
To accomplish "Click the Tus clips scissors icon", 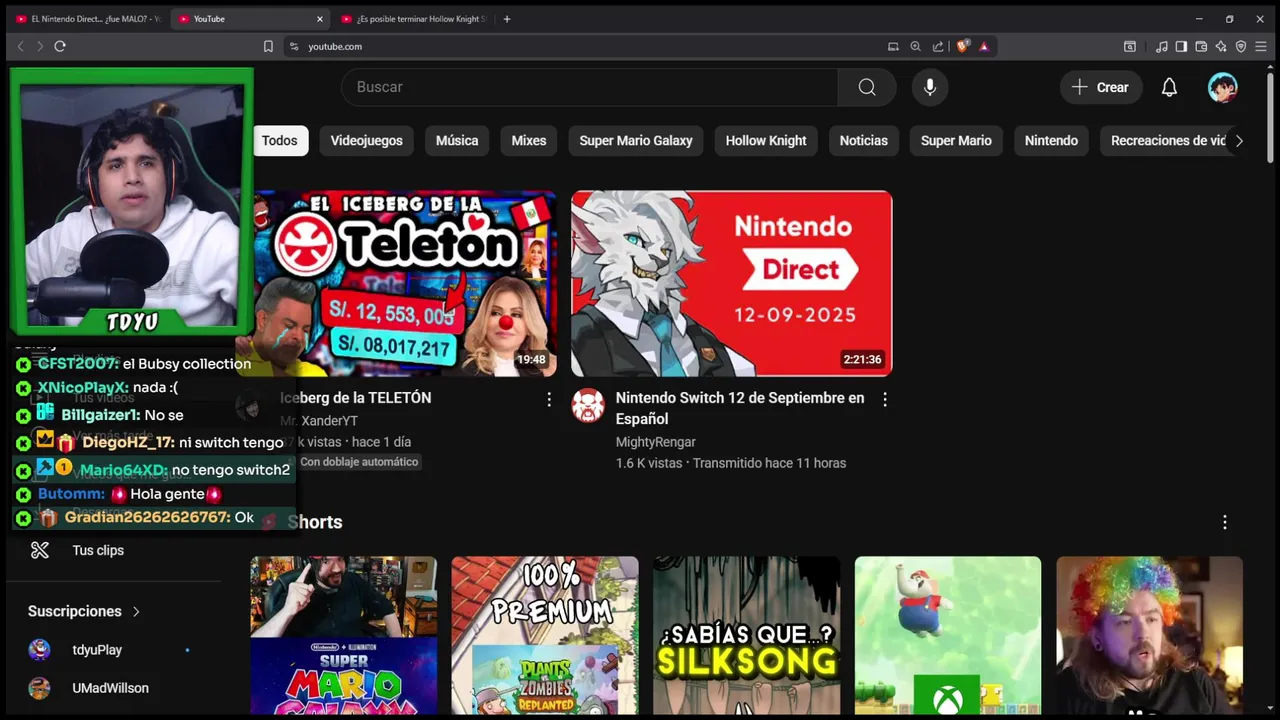I will point(40,550).
